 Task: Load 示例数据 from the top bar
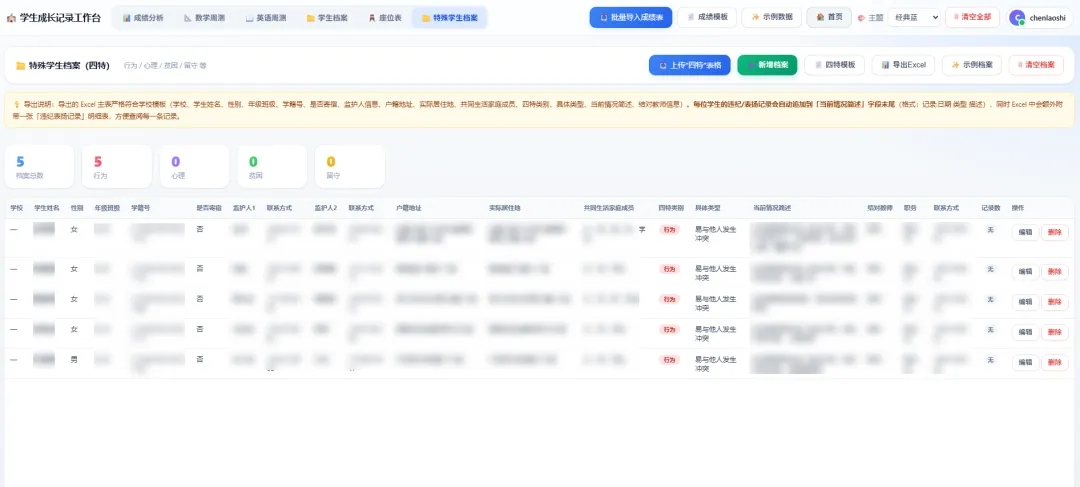click(771, 17)
